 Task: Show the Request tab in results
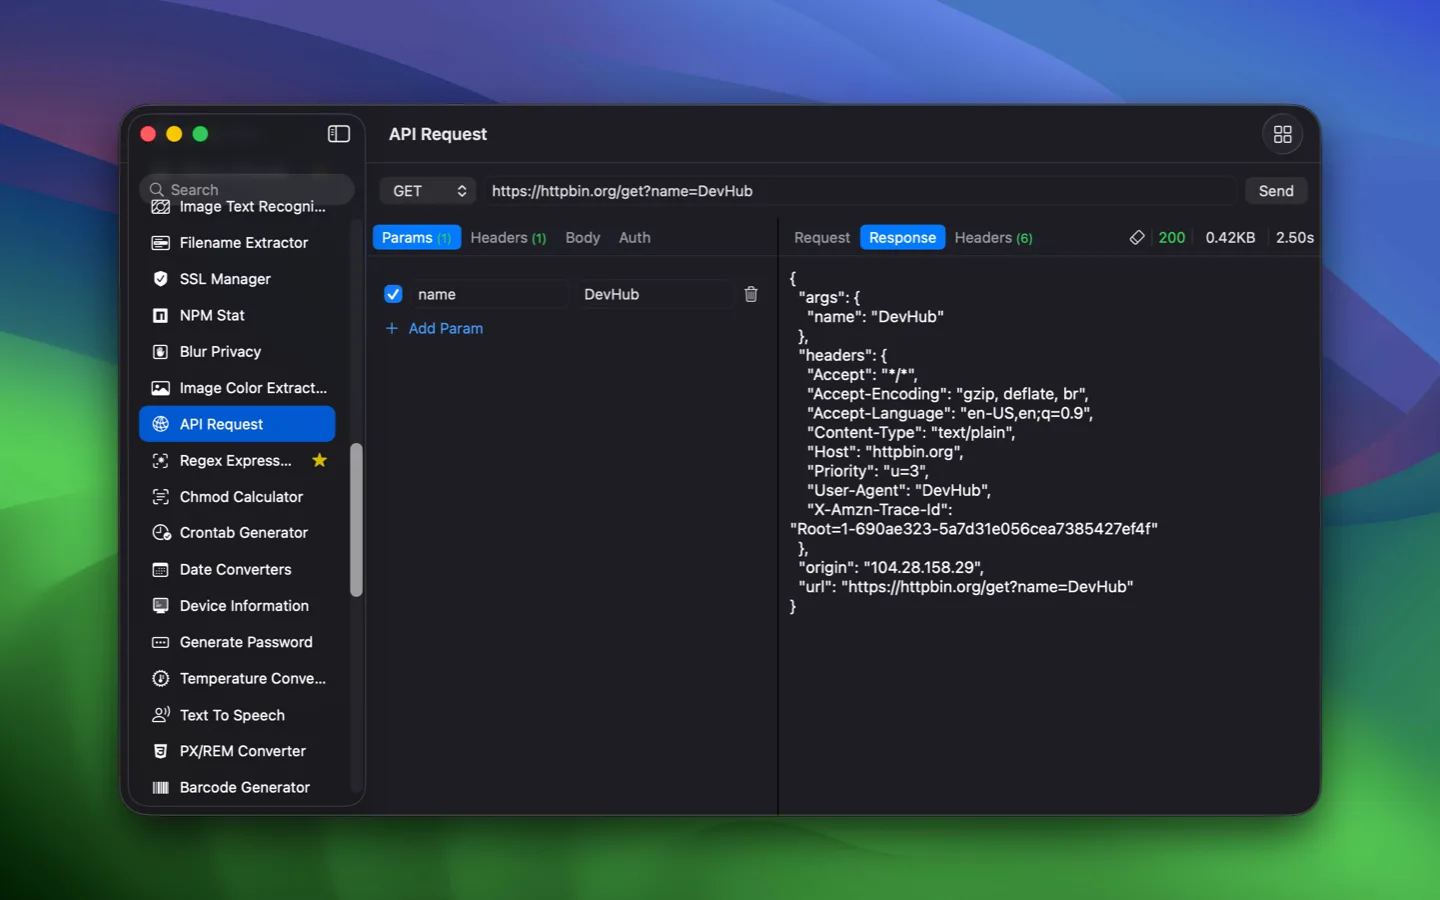[x=822, y=238]
